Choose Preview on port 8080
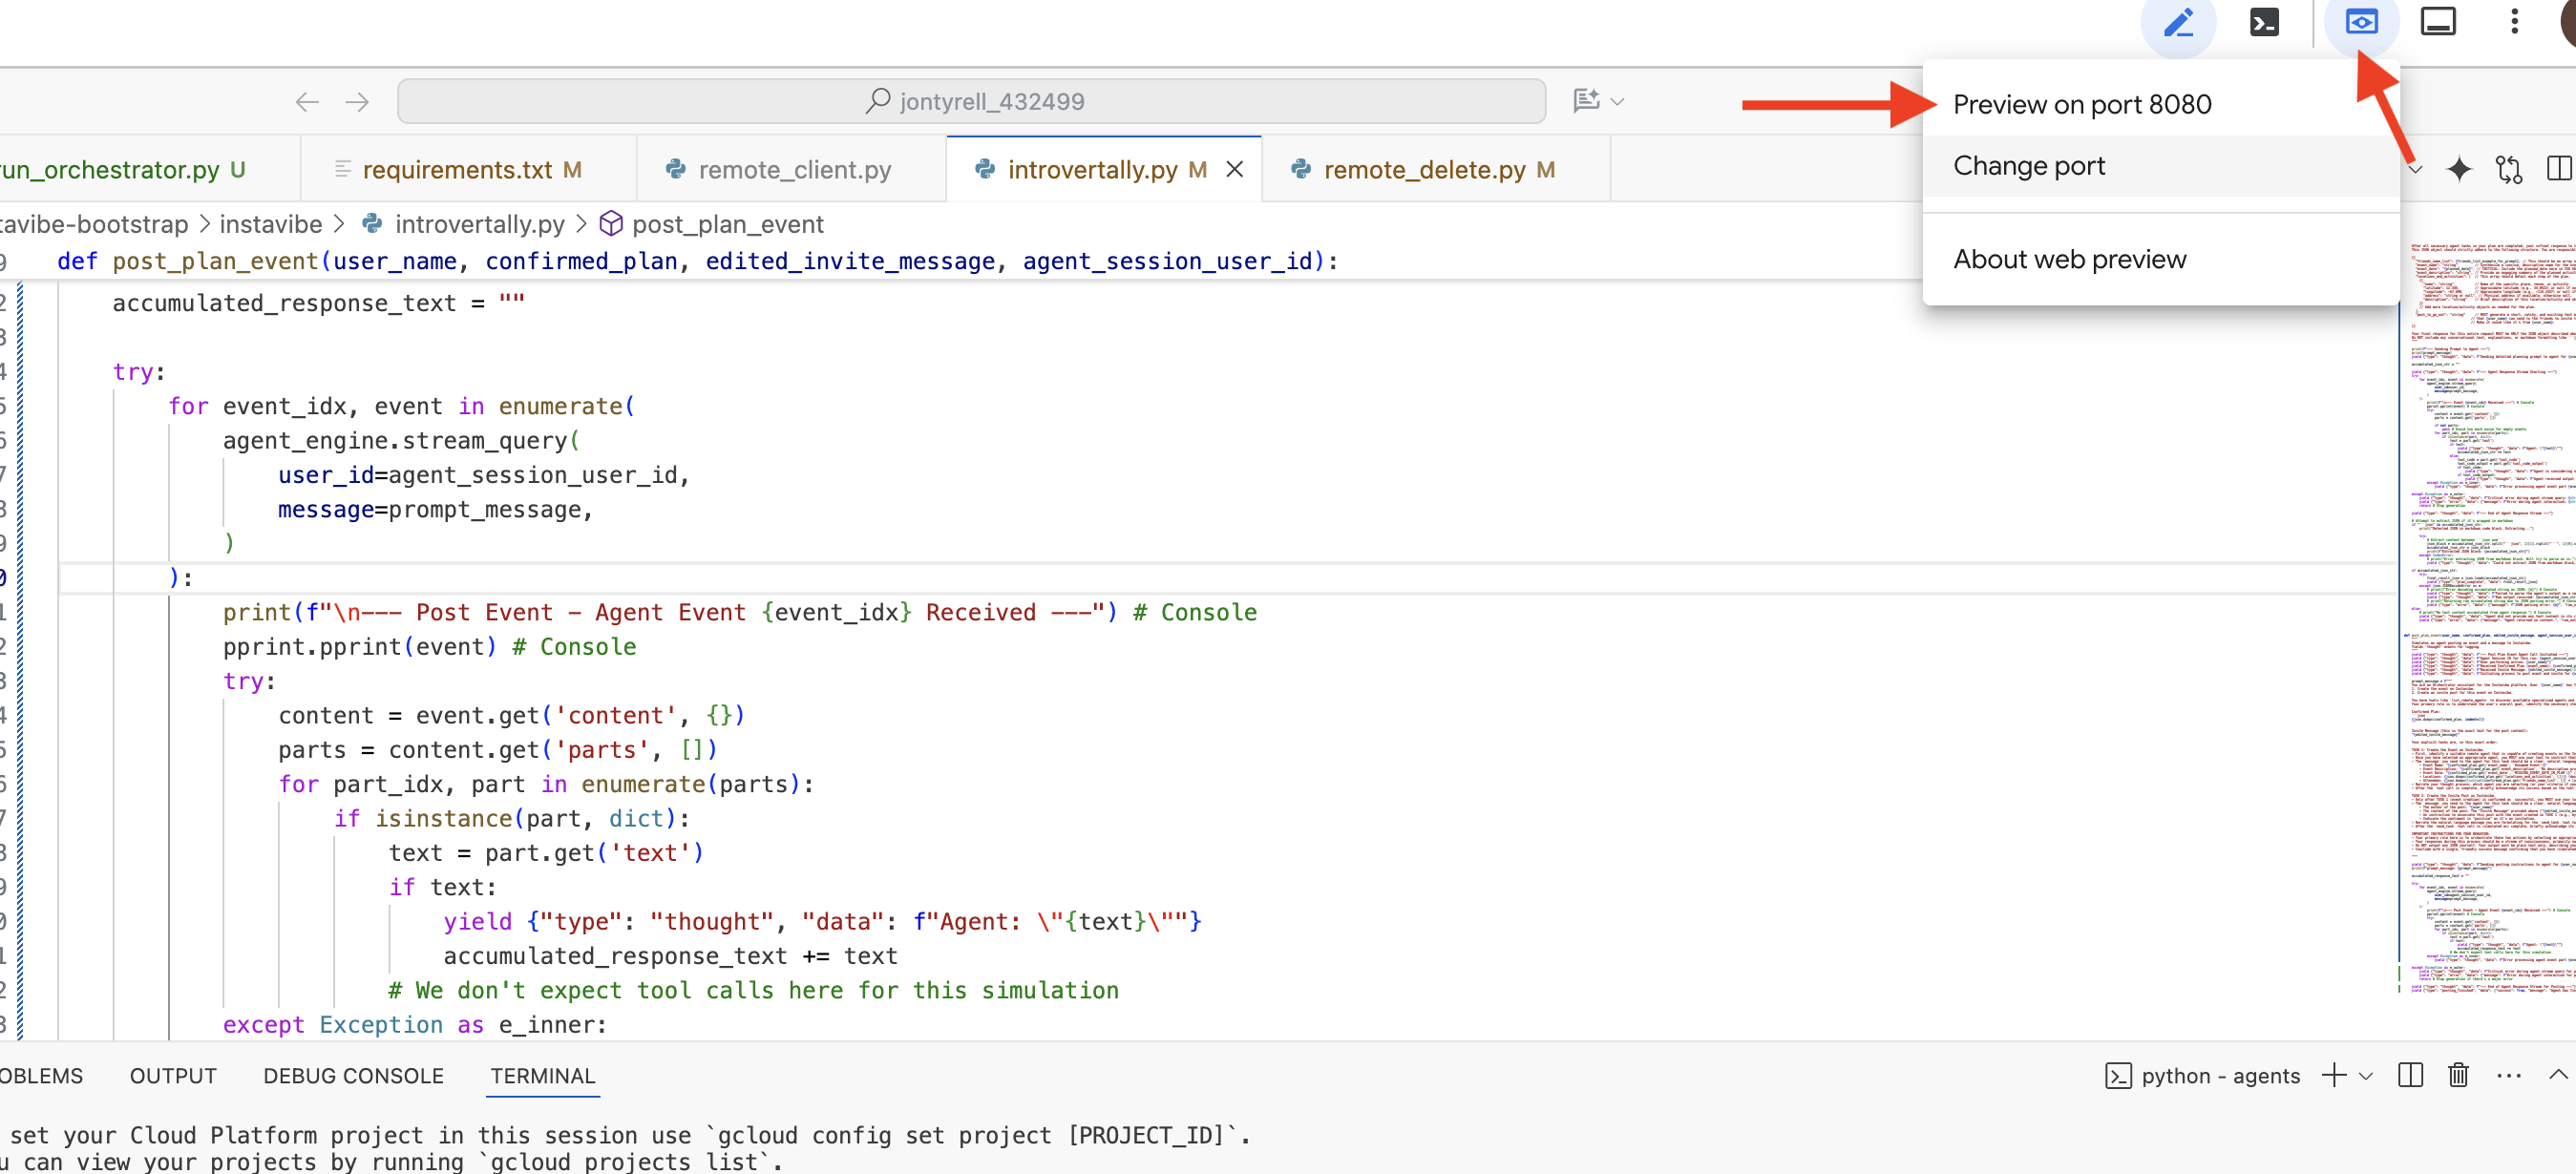 [x=2082, y=104]
